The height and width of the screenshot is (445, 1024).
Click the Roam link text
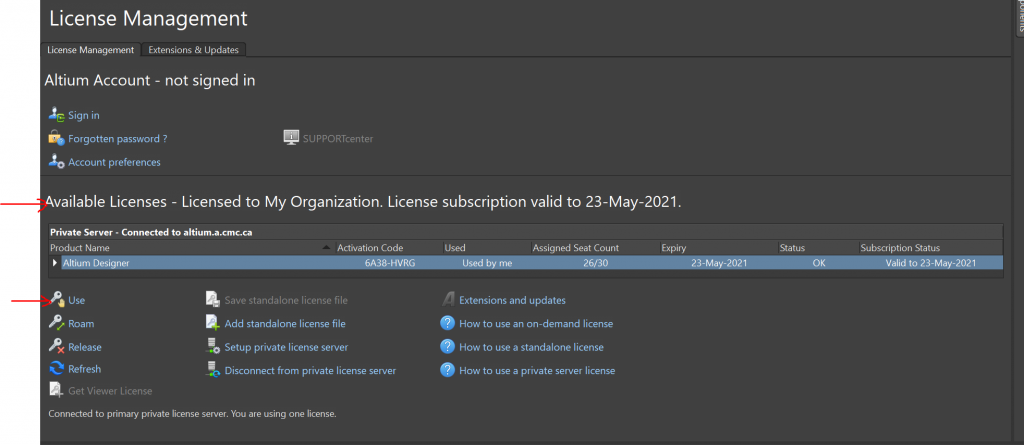point(81,323)
